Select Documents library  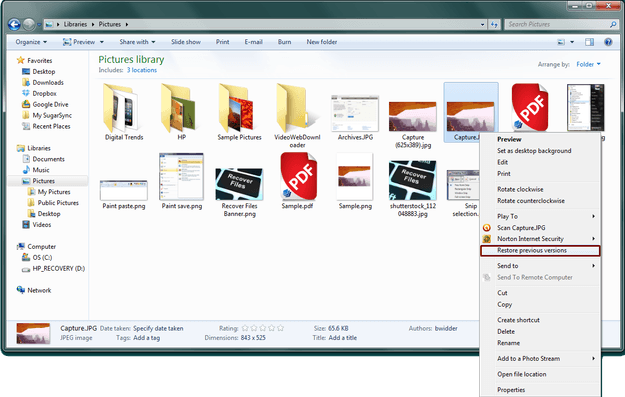[x=43, y=159]
